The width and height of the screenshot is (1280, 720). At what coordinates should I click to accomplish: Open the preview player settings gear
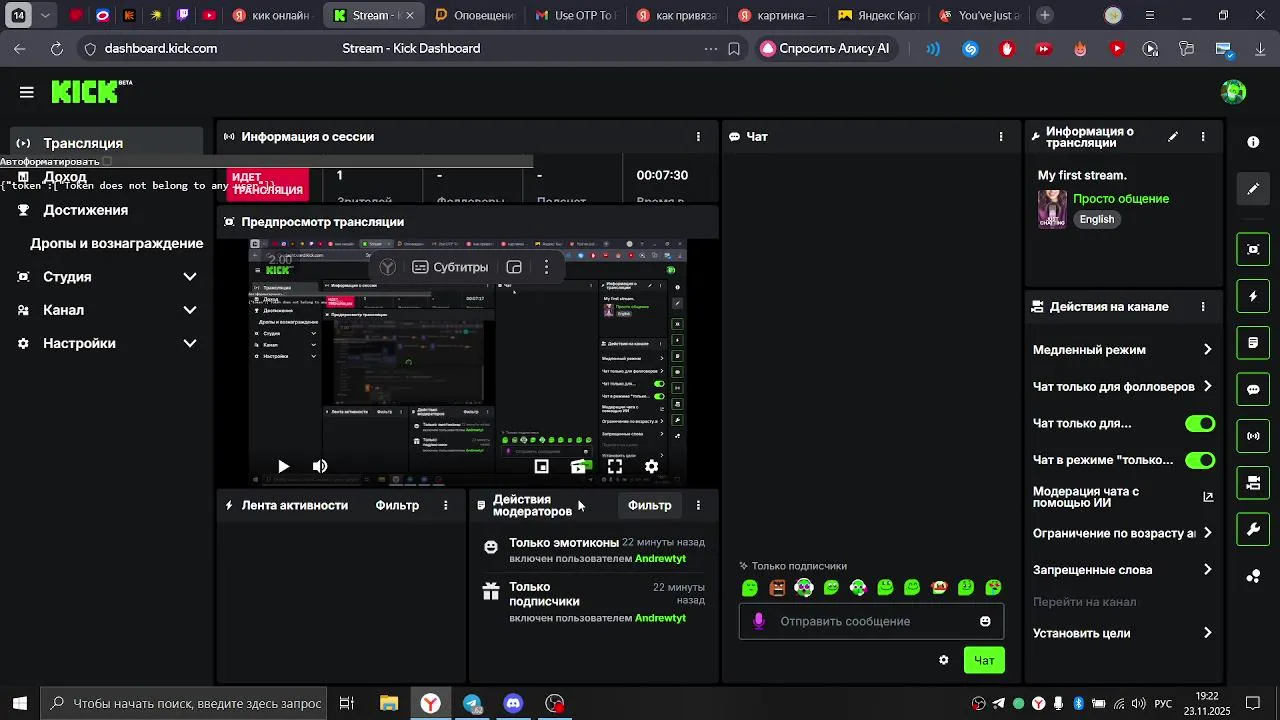tap(652, 466)
